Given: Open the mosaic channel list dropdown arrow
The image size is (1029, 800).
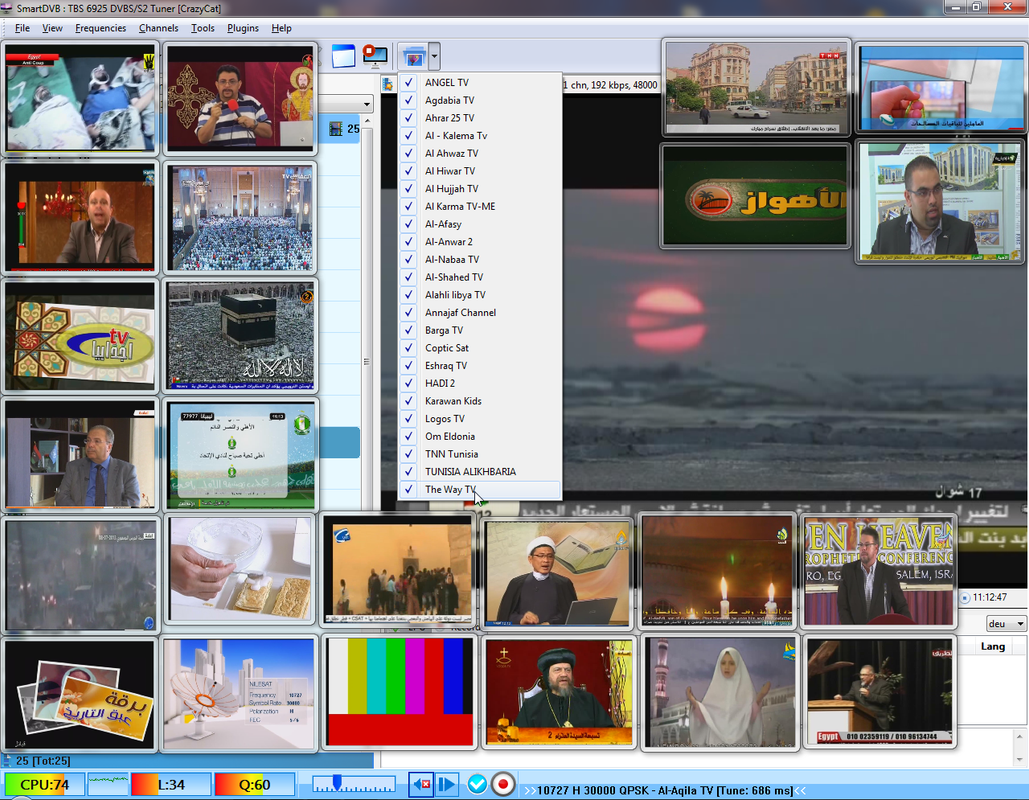Looking at the screenshot, I should tap(434, 56).
